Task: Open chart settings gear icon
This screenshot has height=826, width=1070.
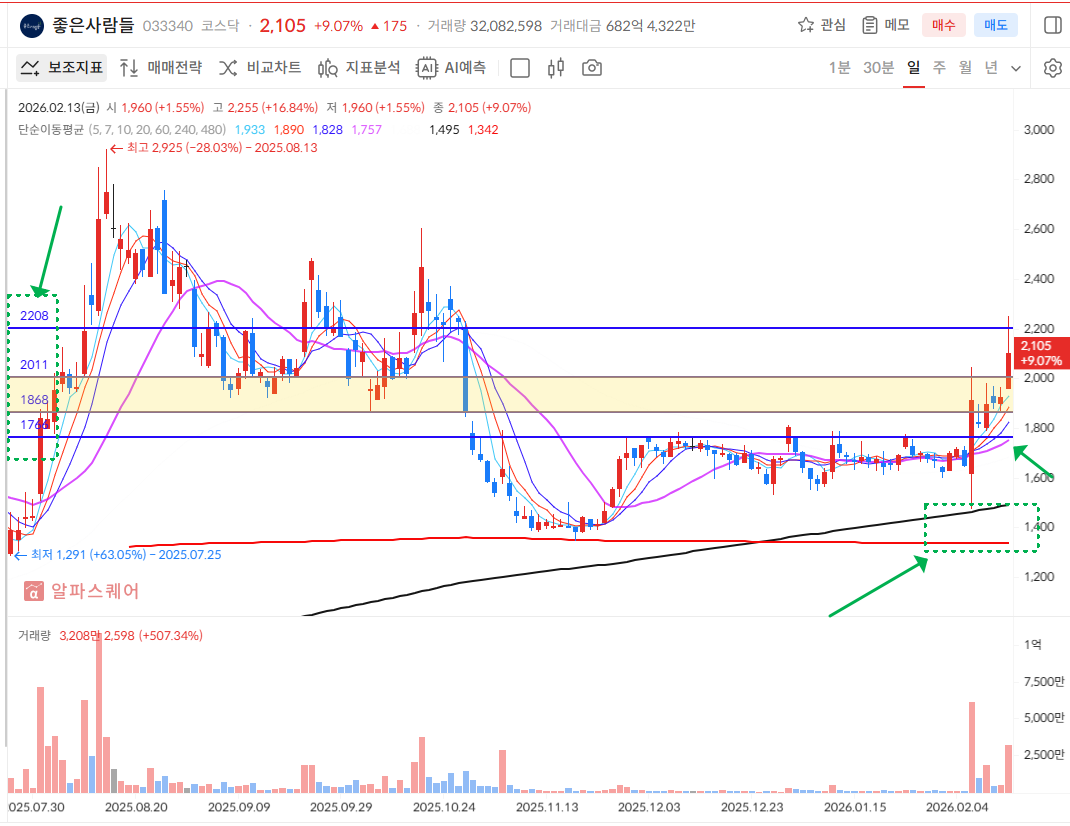Action: click(x=1052, y=68)
